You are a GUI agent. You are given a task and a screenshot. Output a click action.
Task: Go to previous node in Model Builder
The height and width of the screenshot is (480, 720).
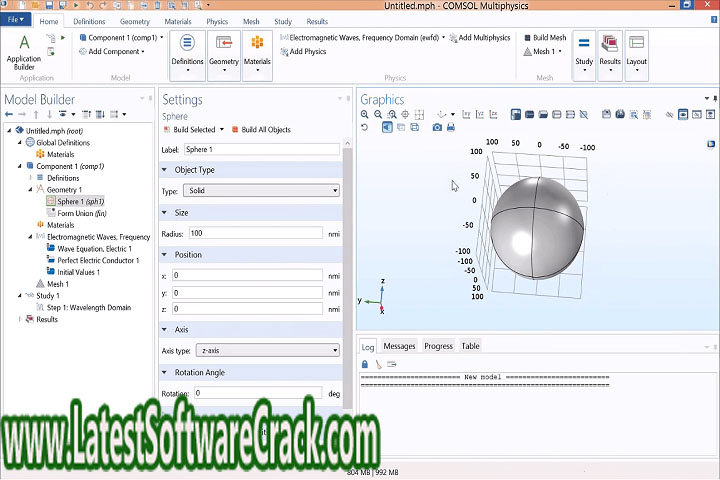coord(9,114)
